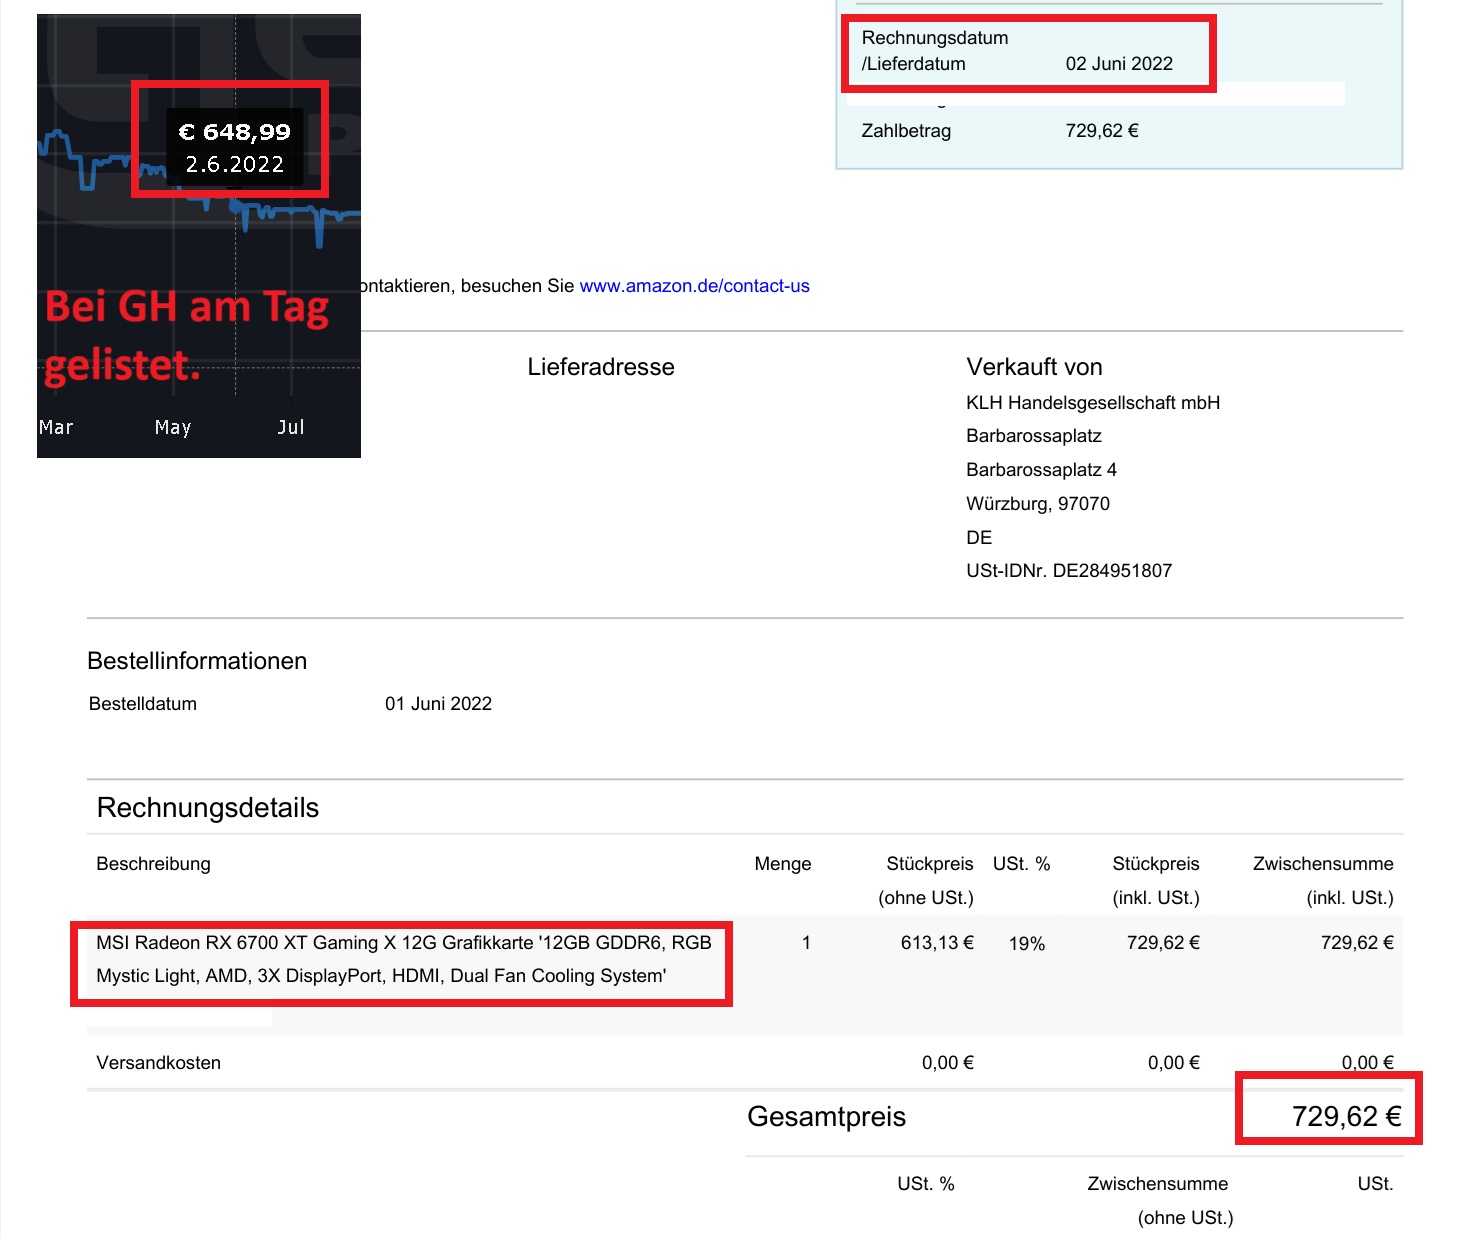Click the Lieferadresse heading
1471x1238 pixels.
pos(601,367)
